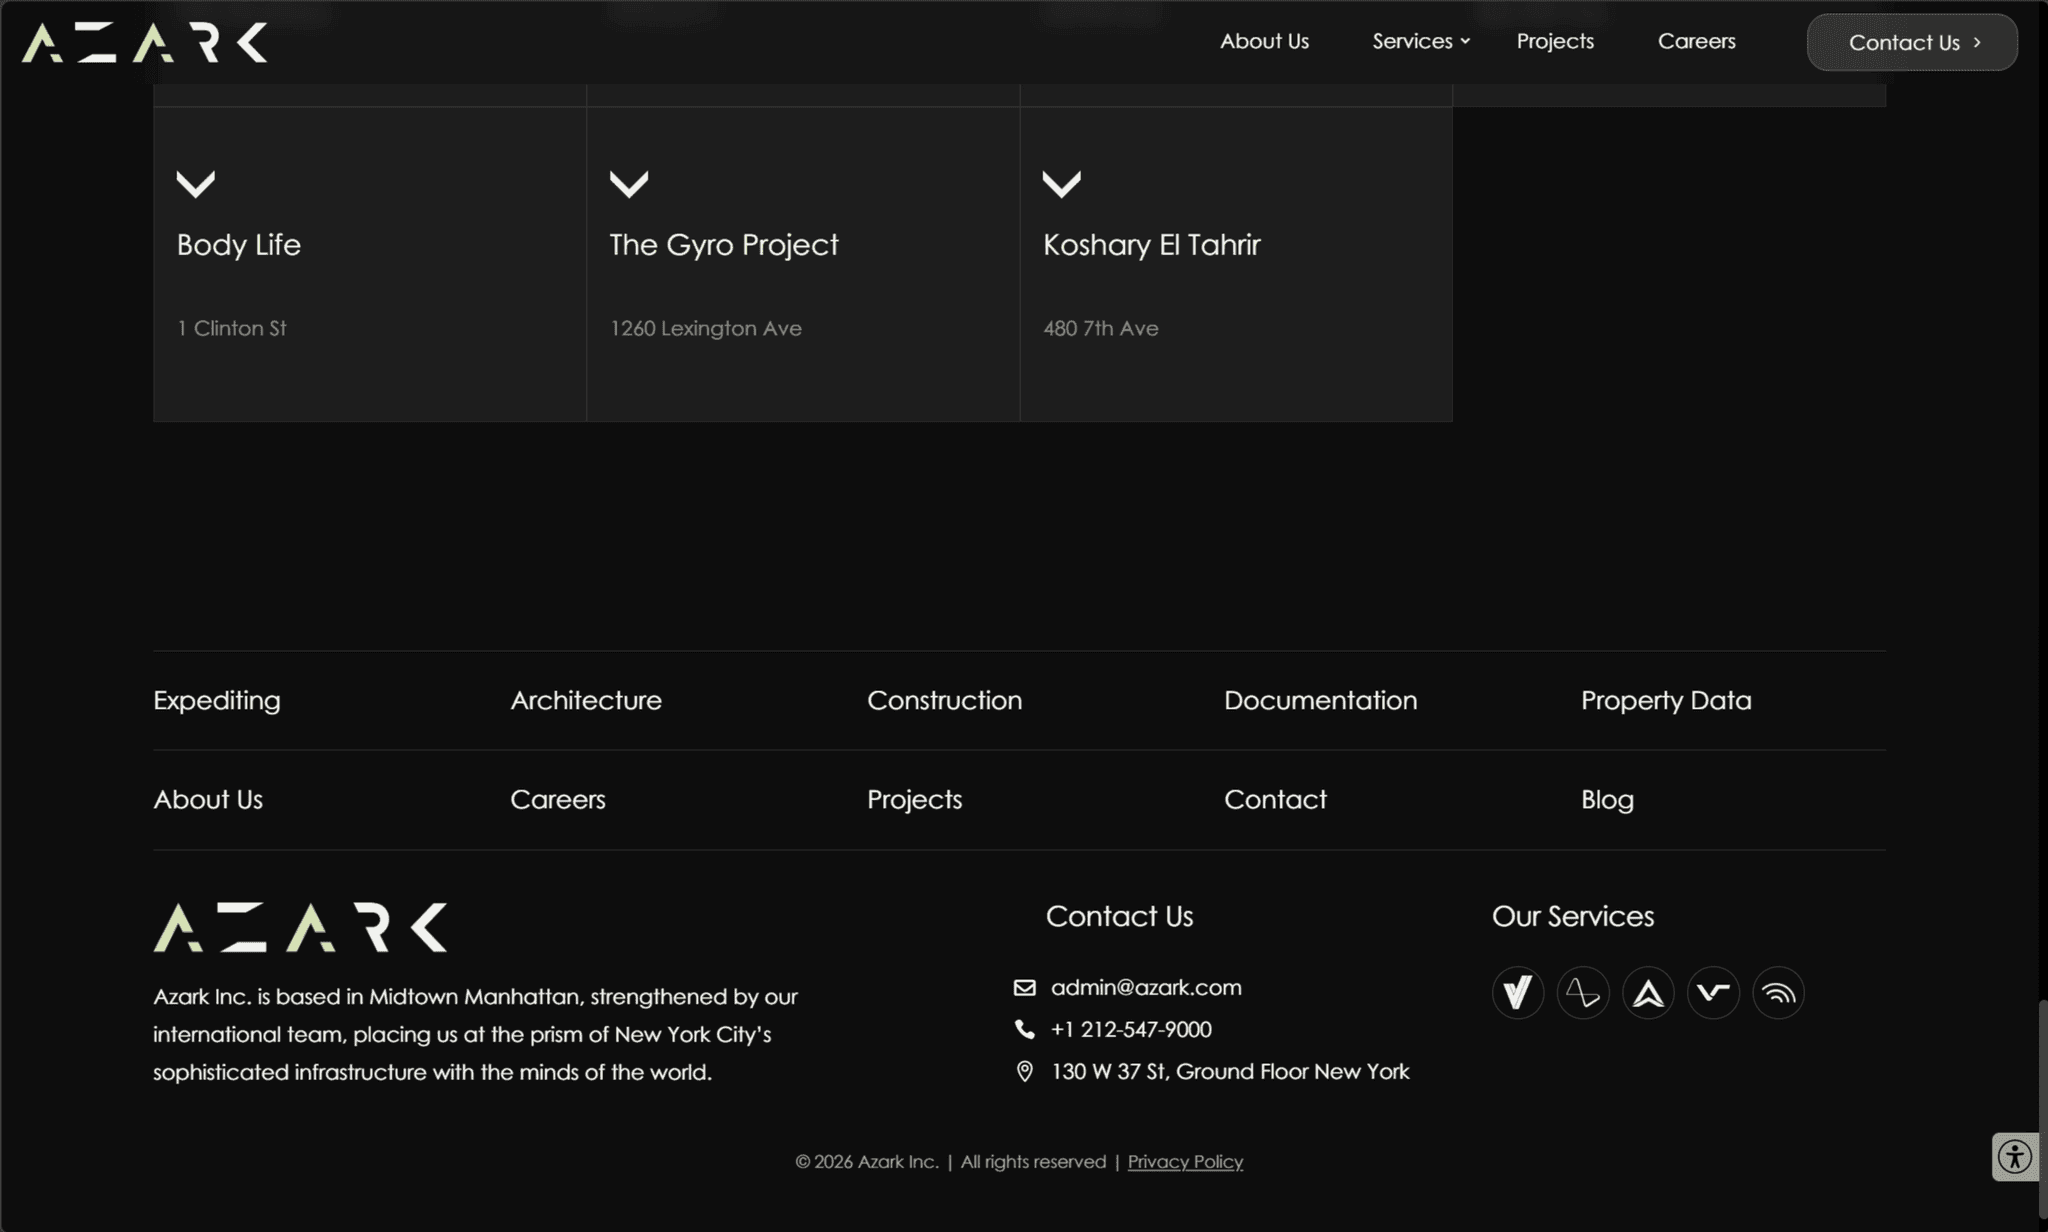The image size is (2048, 1232).
Task: Click the 1 Clinton St address text
Action: [x=232, y=328]
